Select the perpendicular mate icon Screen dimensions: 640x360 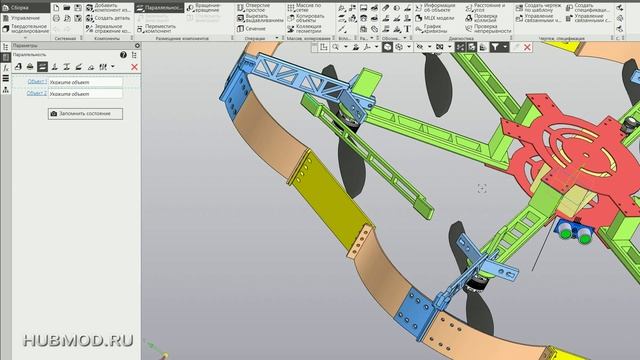point(54,67)
